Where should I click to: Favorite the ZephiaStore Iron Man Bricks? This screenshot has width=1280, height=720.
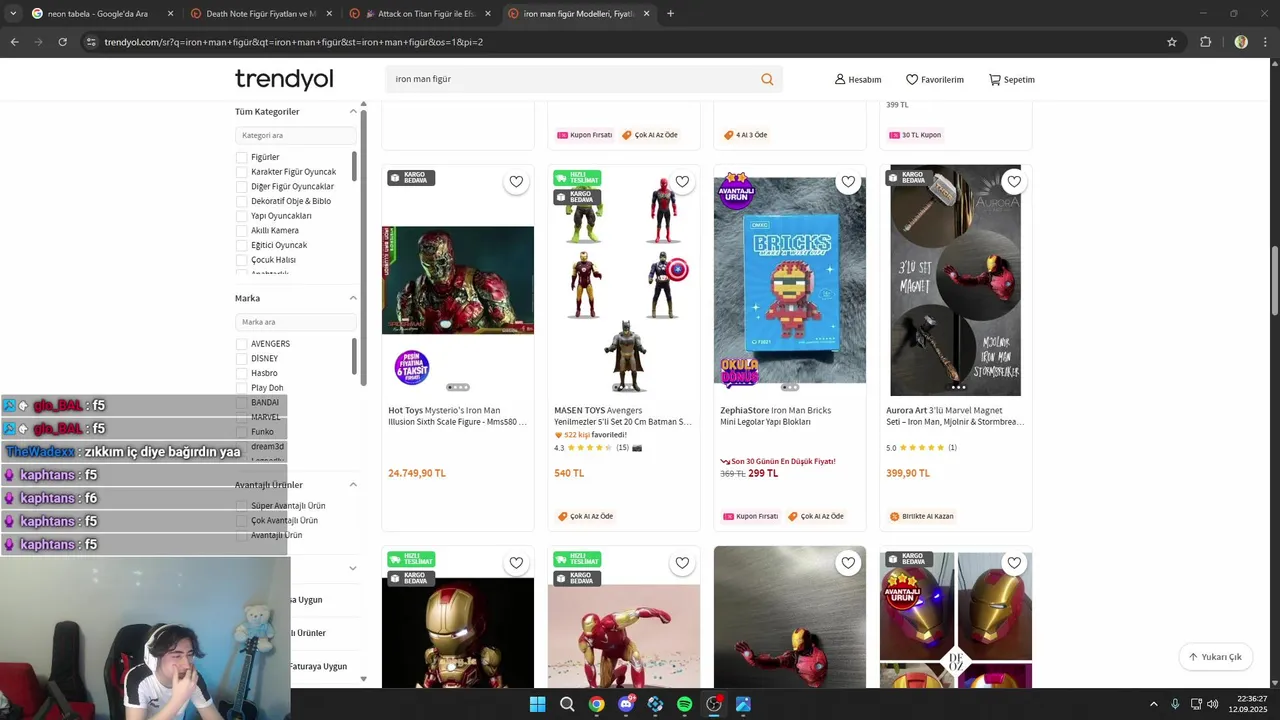[x=848, y=182]
